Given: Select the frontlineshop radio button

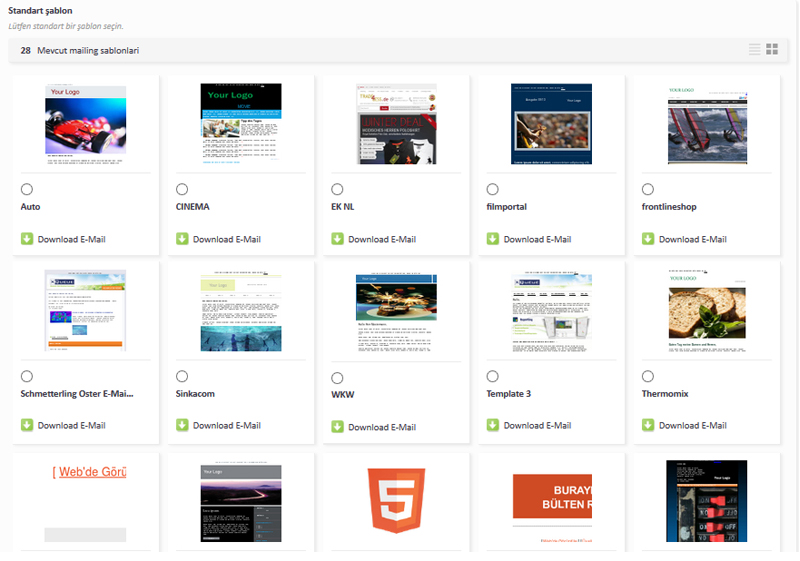Looking at the screenshot, I should (x=648, y=189).
